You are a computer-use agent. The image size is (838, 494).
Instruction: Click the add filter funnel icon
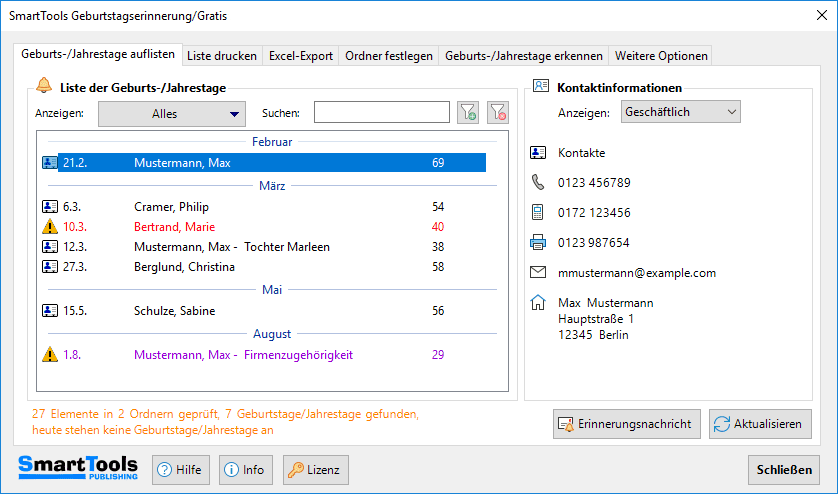point(467,113)
